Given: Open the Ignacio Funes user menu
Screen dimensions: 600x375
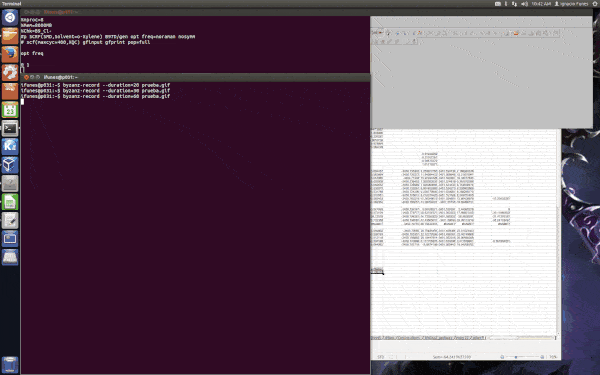Looking at the screenshot, I should [571, 4].
